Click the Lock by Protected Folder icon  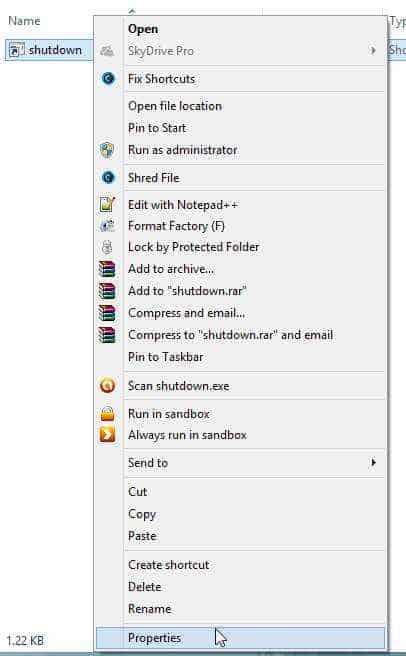click(x=107, y=247)
